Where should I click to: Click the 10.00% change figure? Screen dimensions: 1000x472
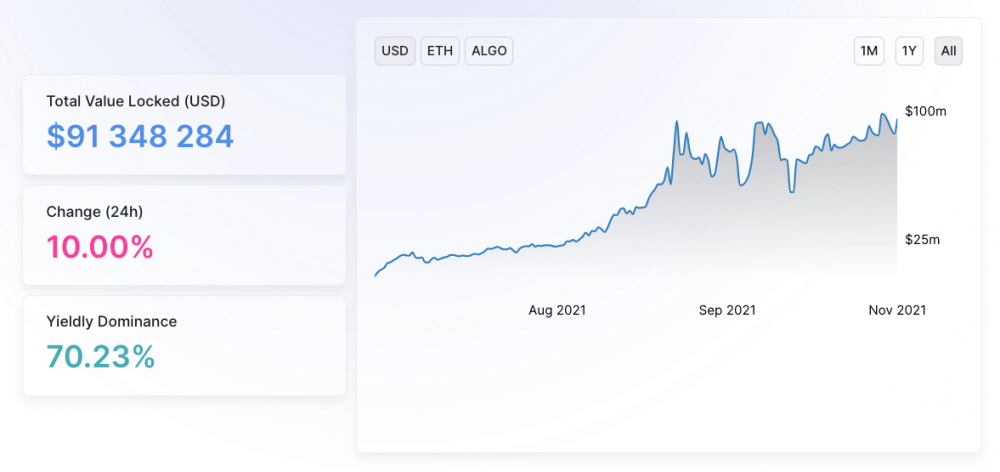click(100, 247)
